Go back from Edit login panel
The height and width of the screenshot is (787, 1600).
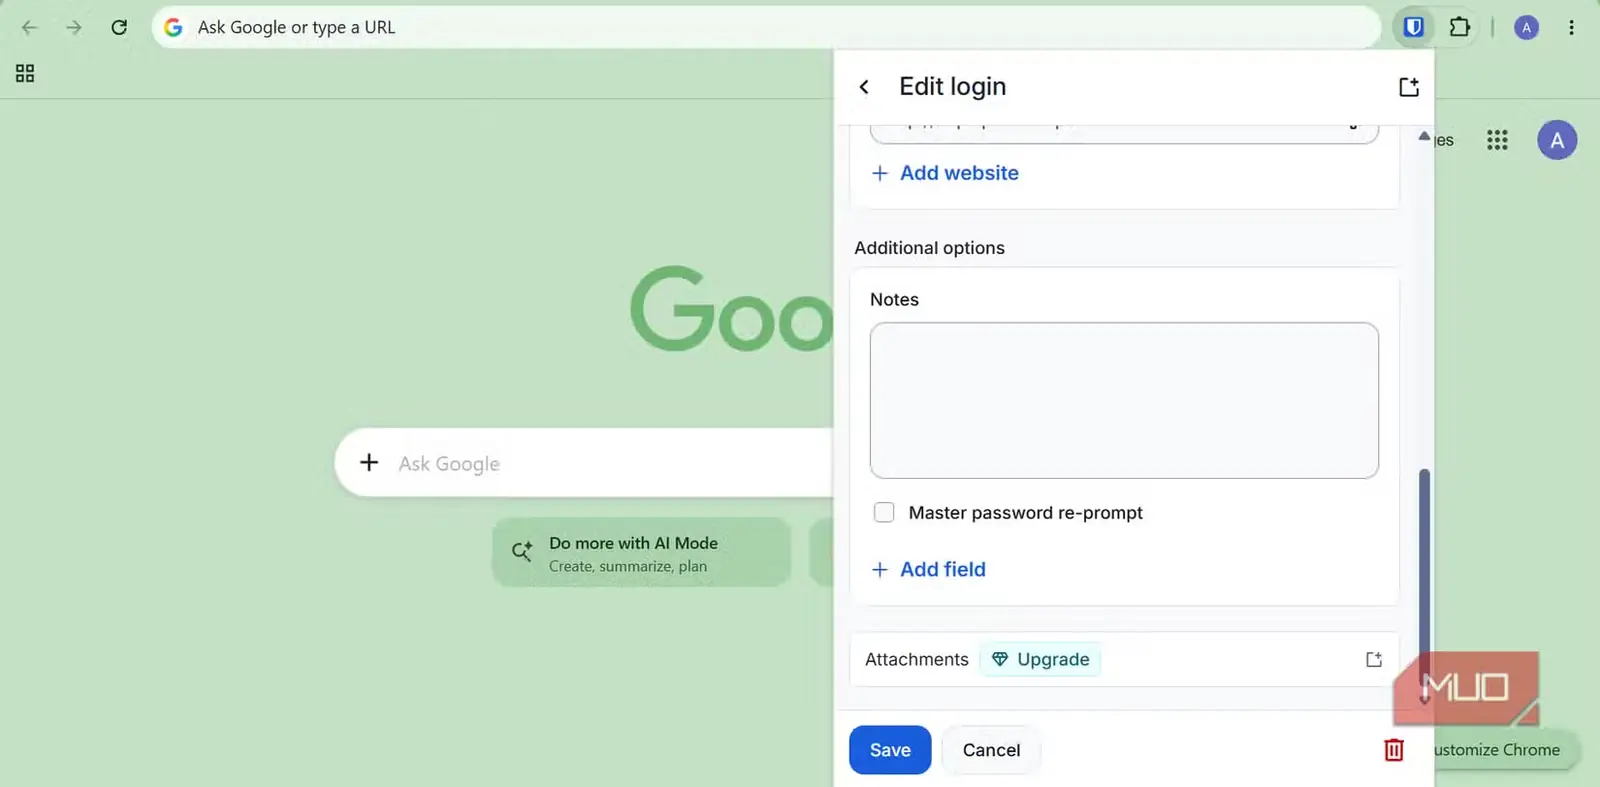tap(864, 87)
